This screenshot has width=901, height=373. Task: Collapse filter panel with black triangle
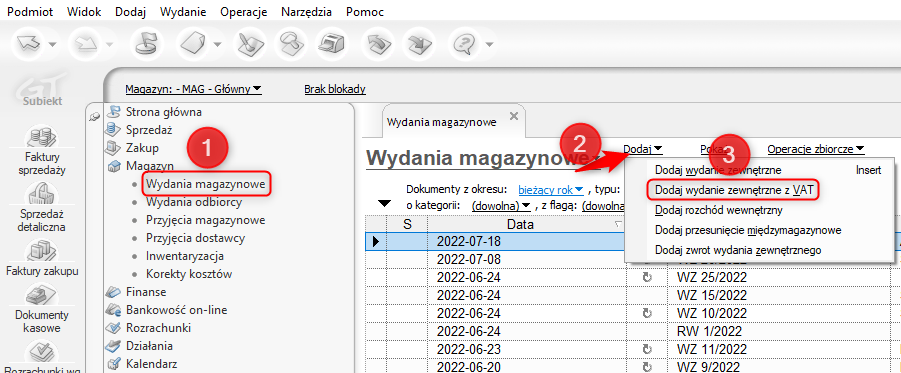[385, 203]
